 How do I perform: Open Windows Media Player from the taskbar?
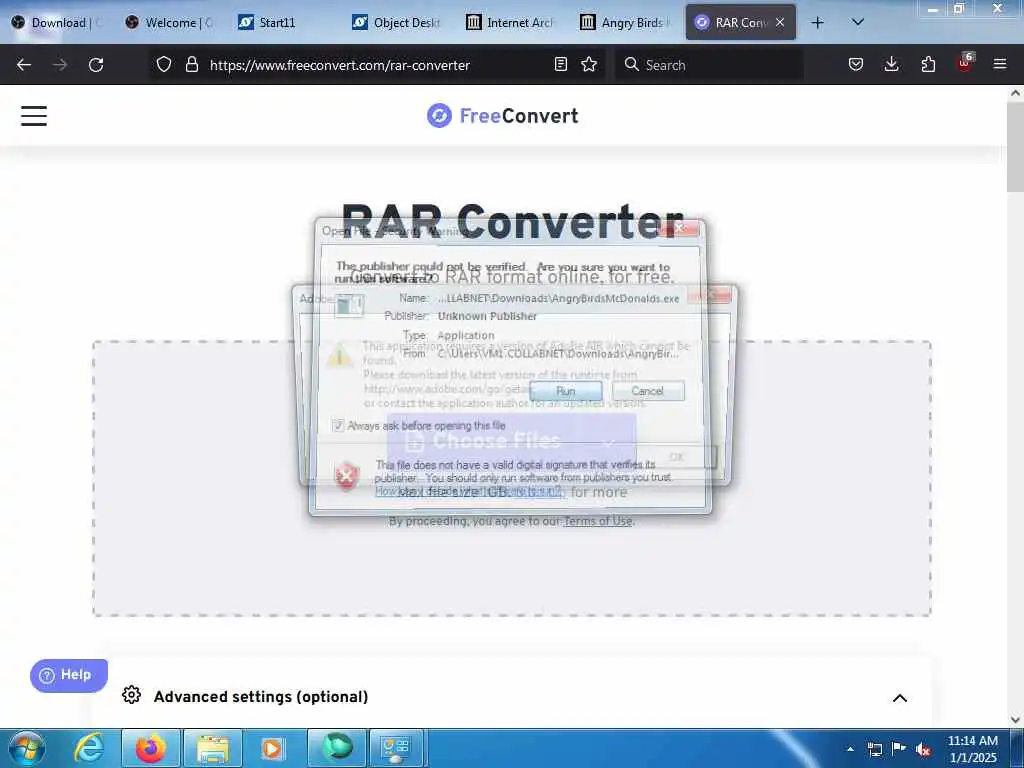[272, 748]
